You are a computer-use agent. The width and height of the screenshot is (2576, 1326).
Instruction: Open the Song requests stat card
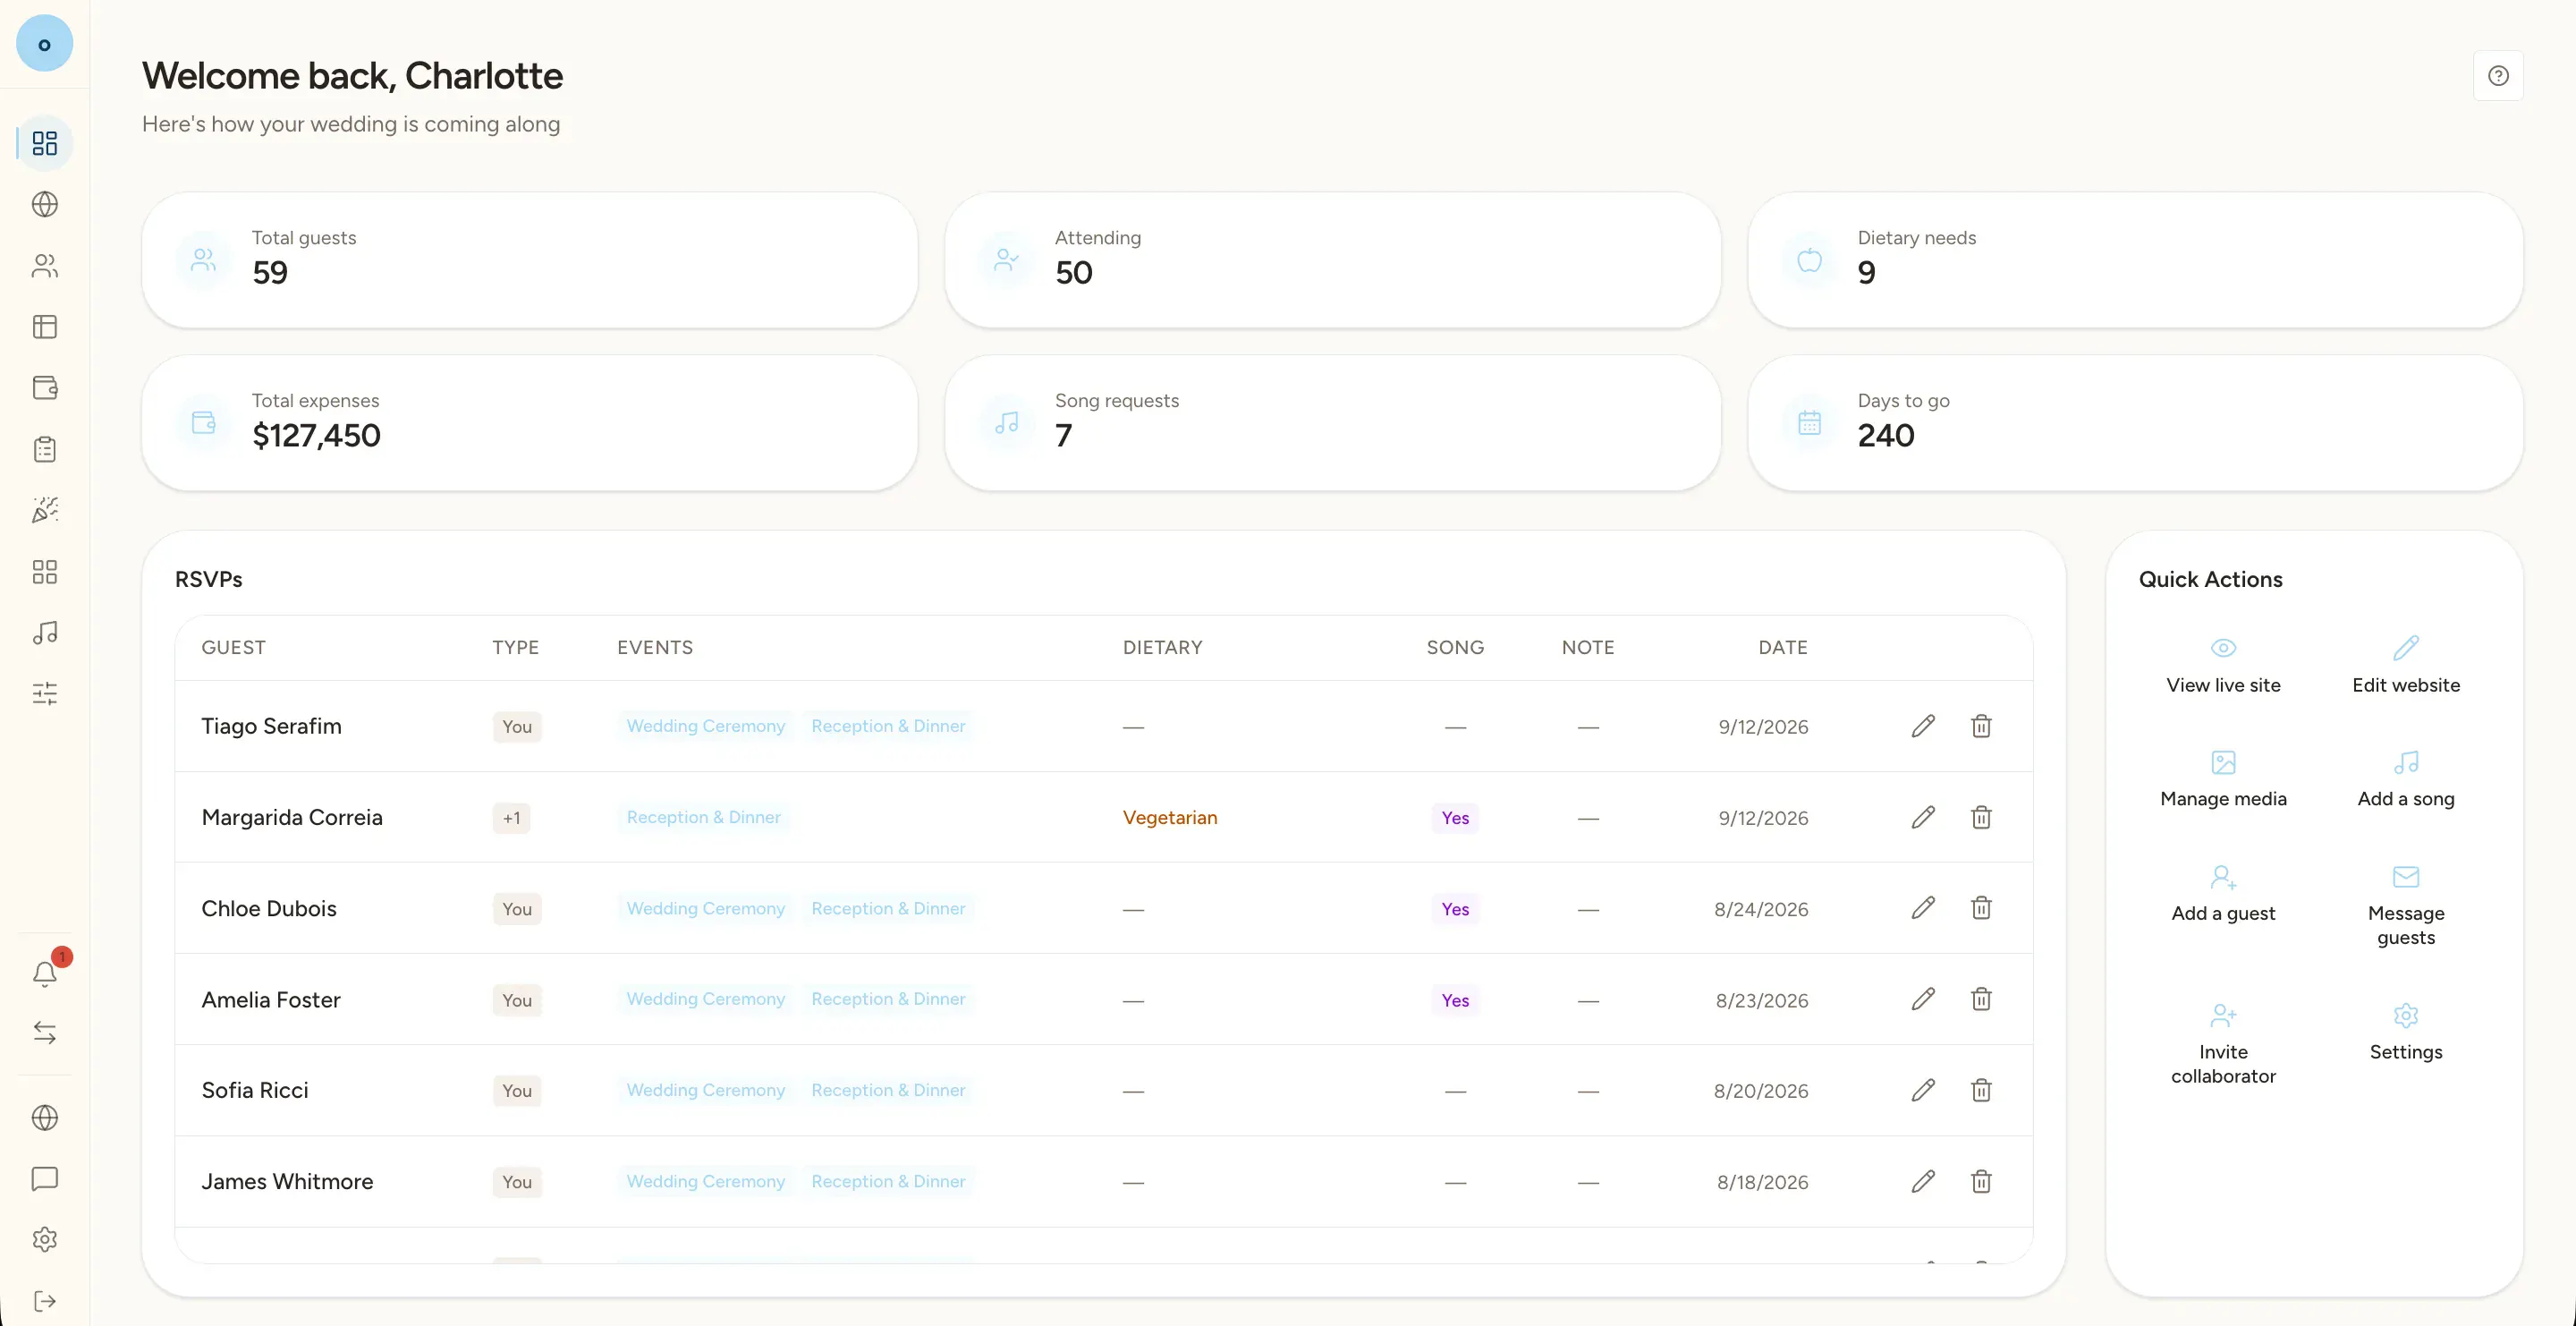(1332, 423)
